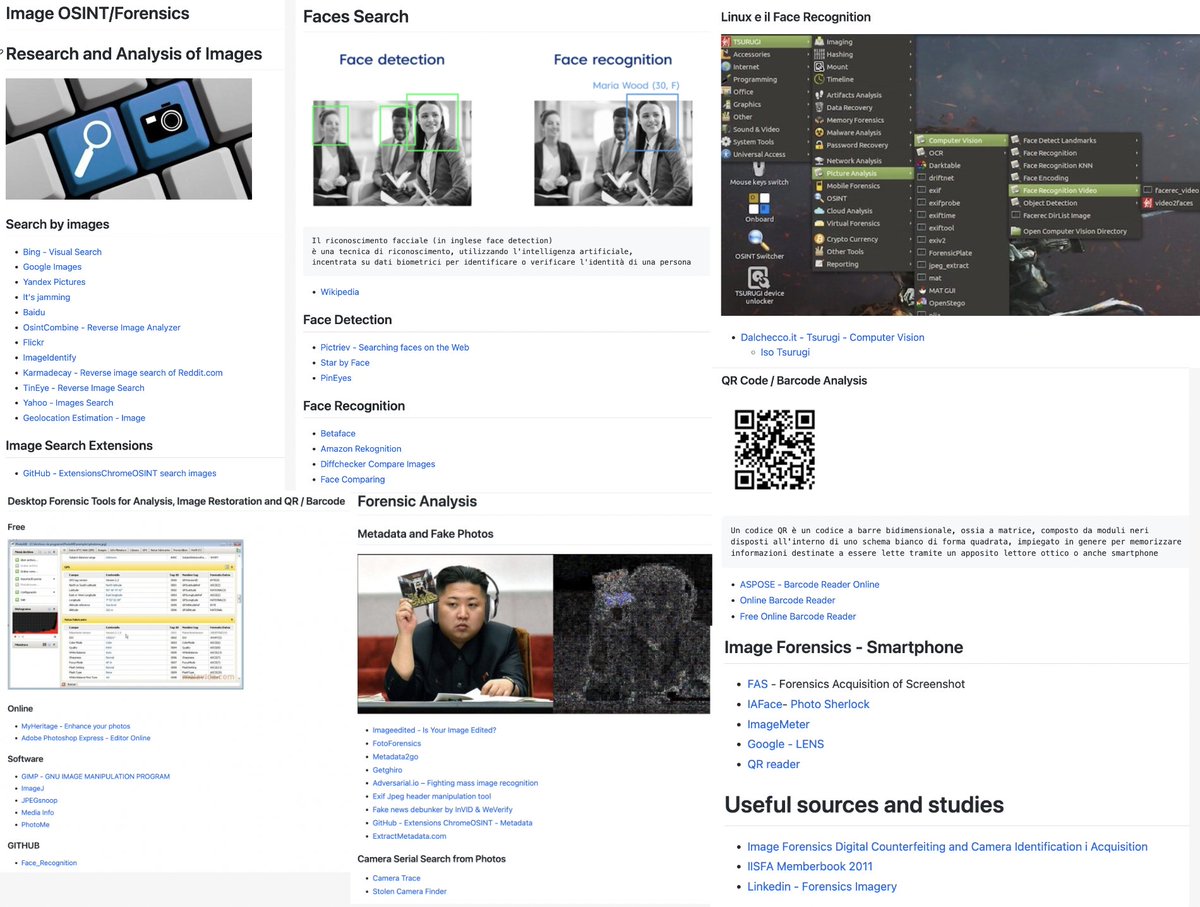The height and width of the screenshot is (907, 1200).
Task: Click the Mobile Forensics phone icon
Action: (818, 186)
